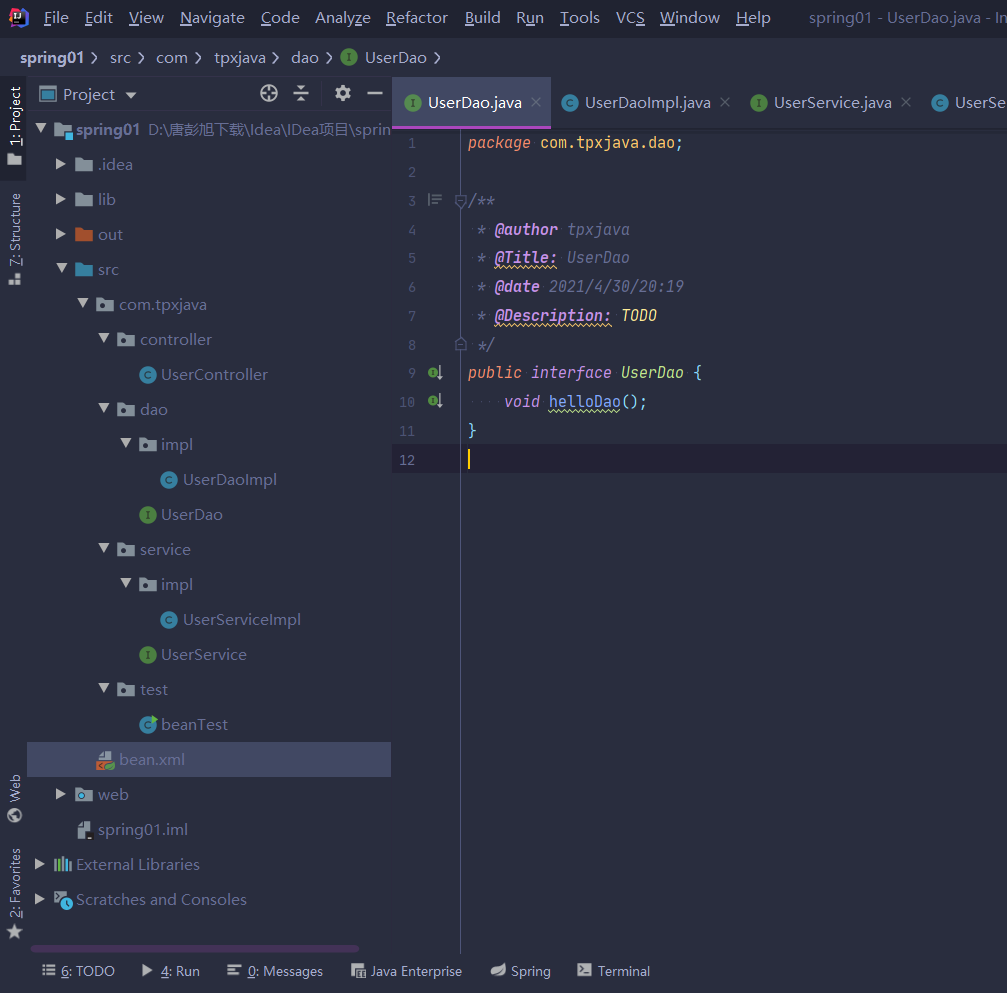Open the File menu
Screen dimensions: 1007x993
(56, 18)
